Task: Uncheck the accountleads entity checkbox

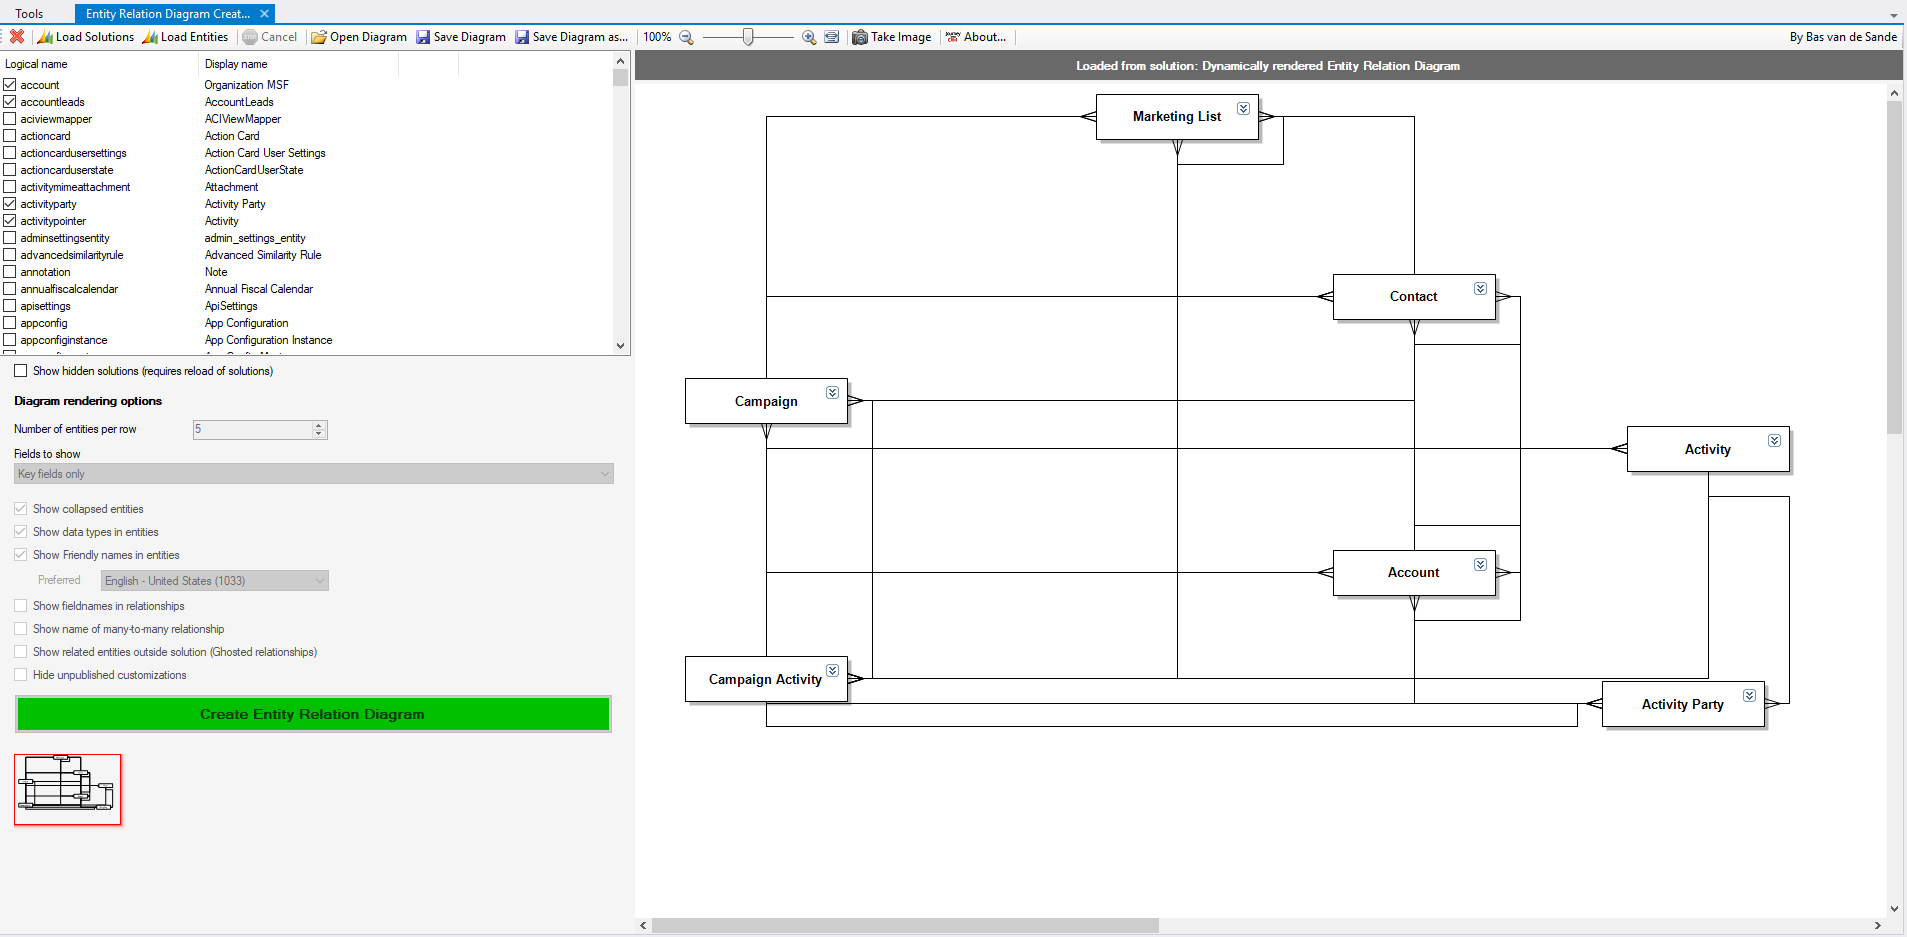Action: 10,102
